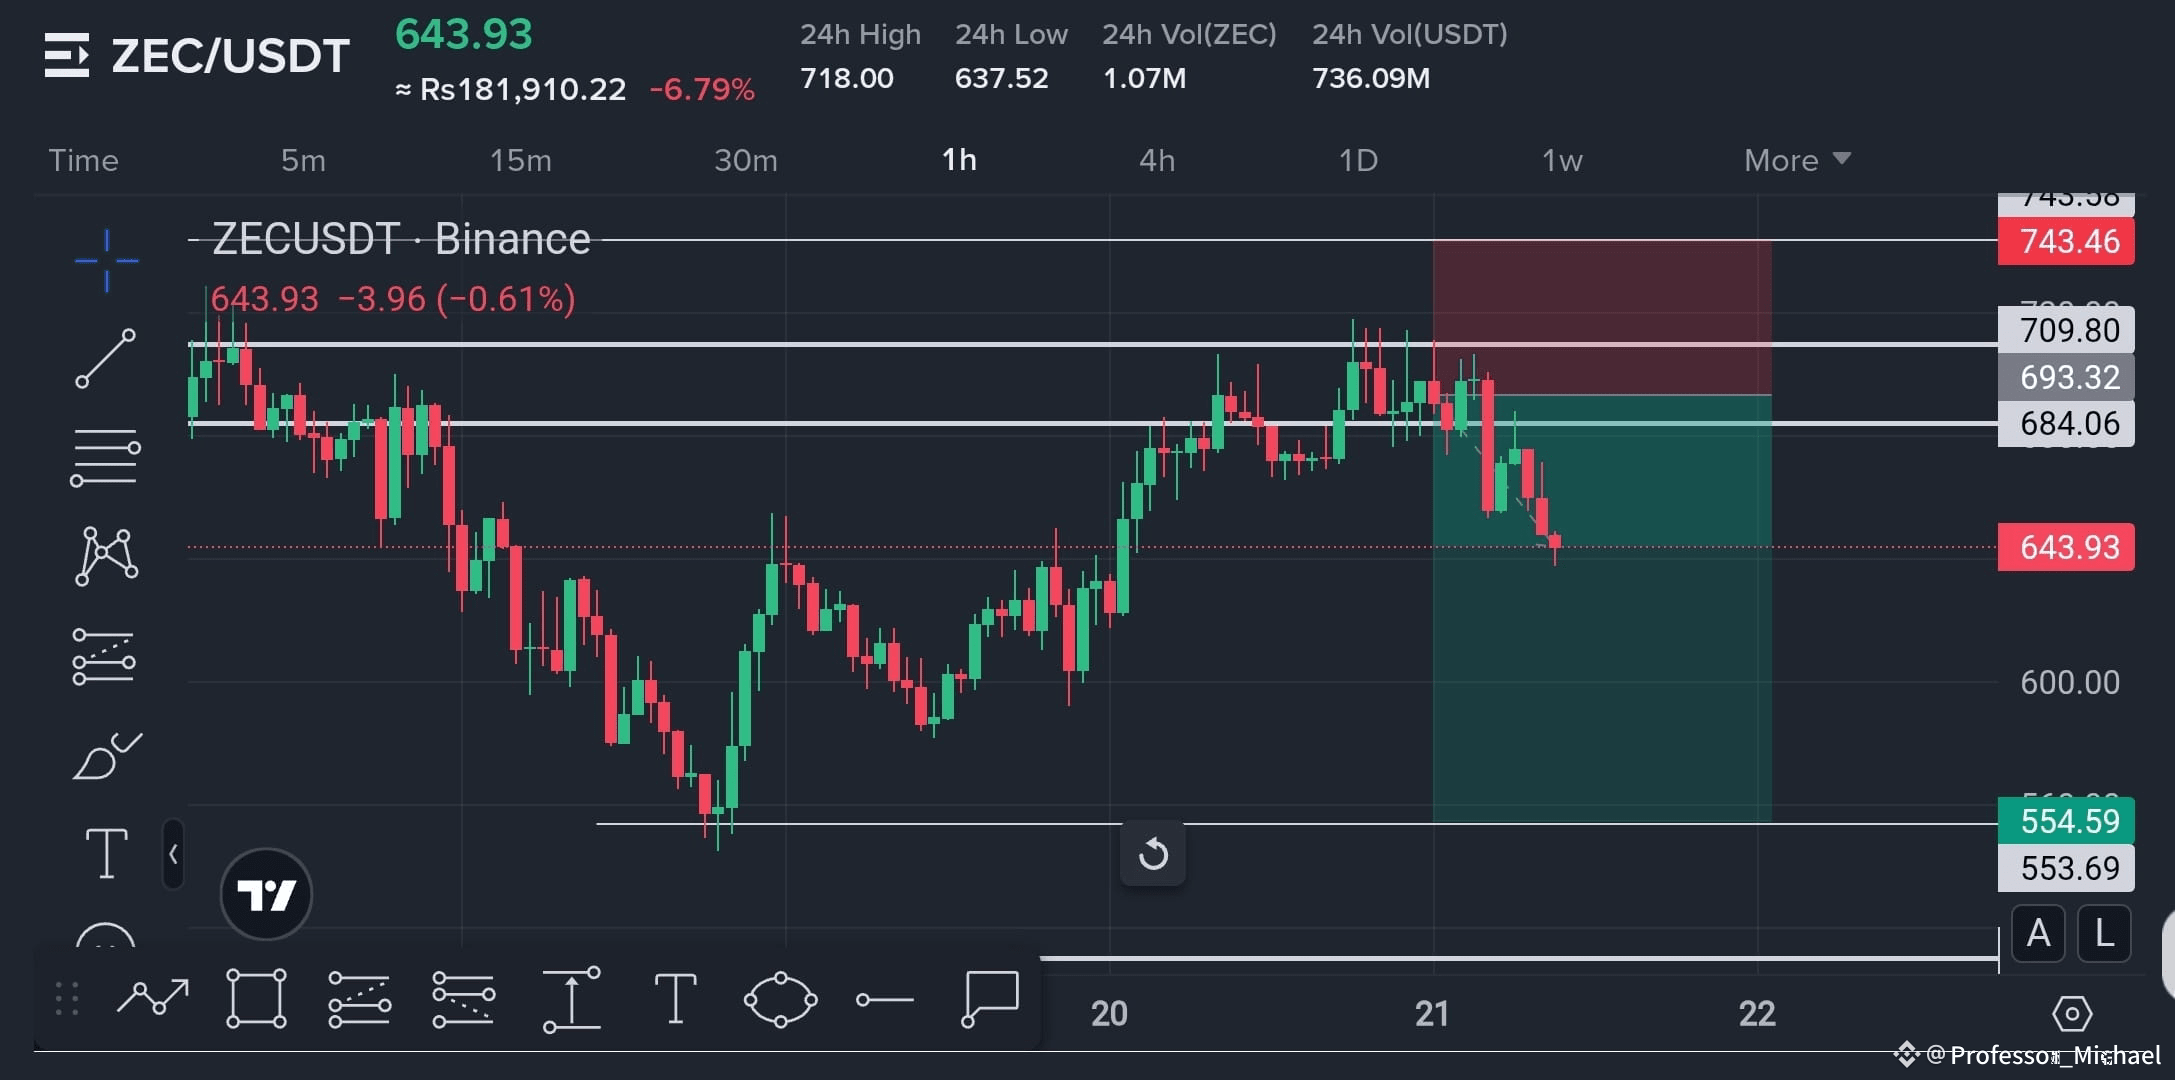This screenshot has width=2175, height=1080.
Task: Grab the floating toolbar drag handle
Action: 67,998
